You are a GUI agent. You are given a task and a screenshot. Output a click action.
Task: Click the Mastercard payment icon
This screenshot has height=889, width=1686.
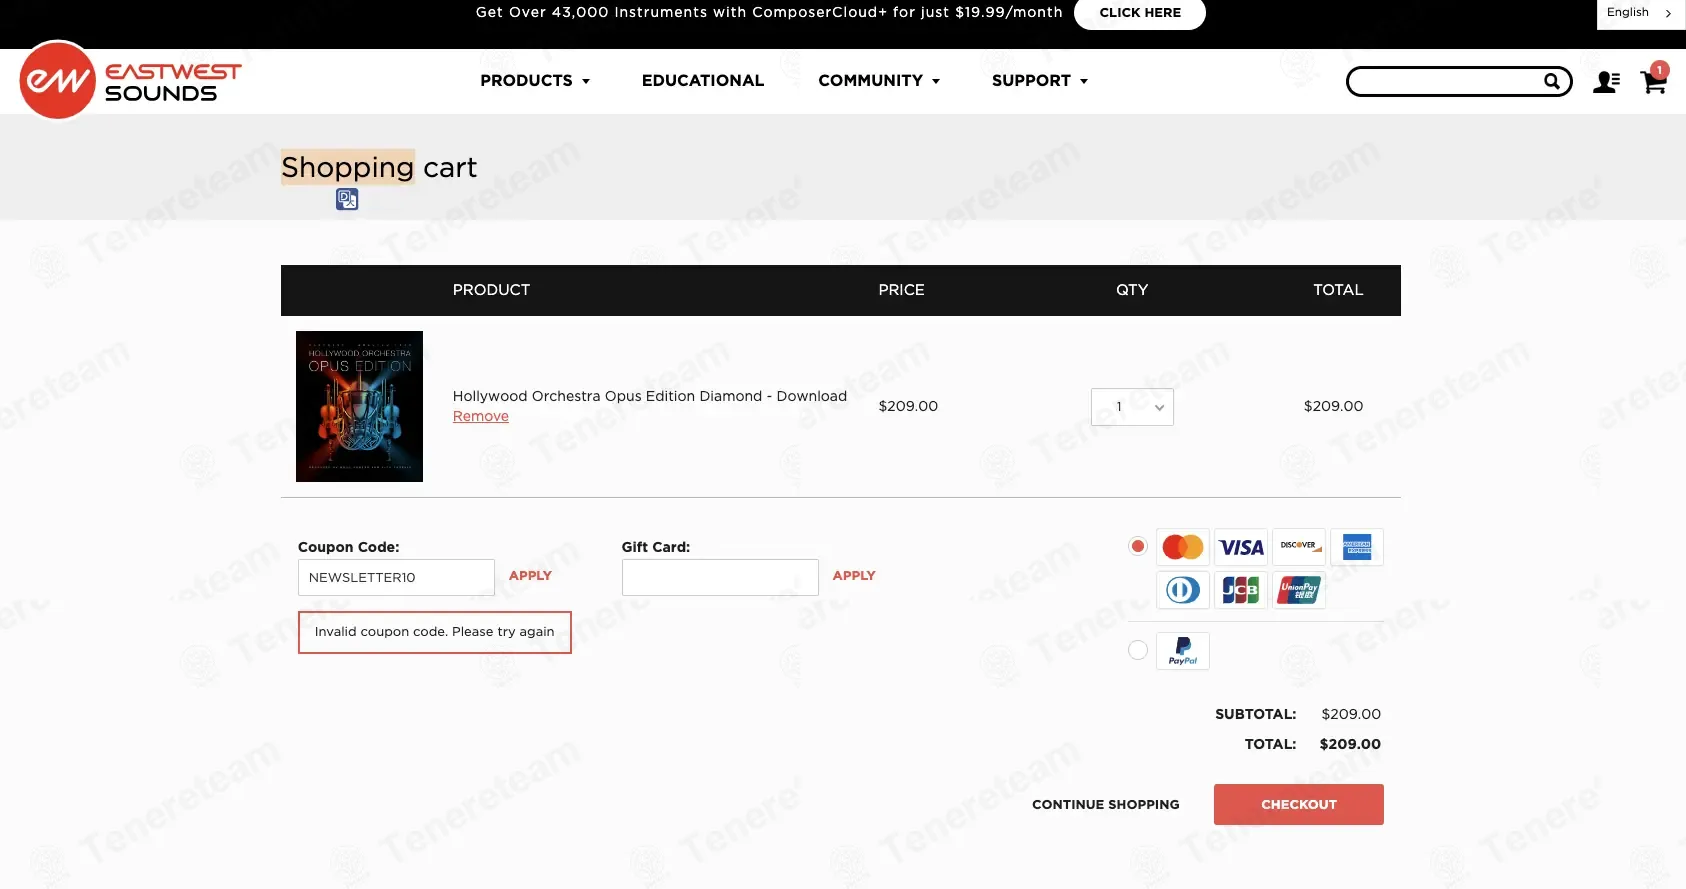point(1183,547)
